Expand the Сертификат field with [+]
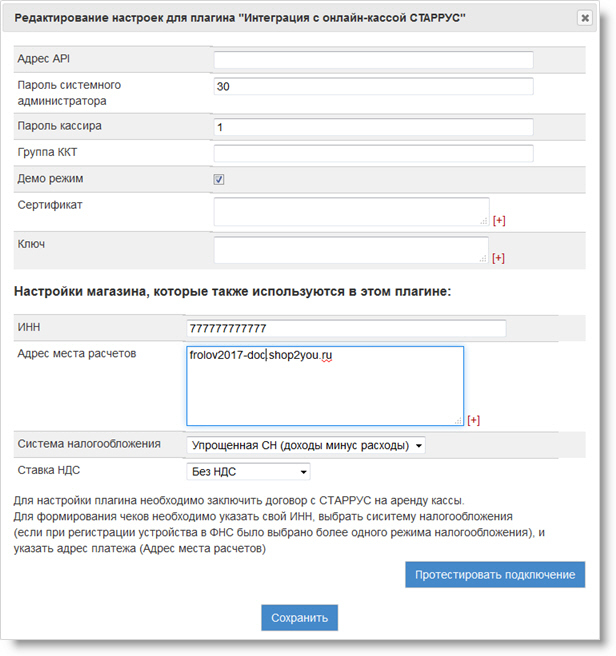Image resolution: width=616 pixels, height=656 pixels. pos(499,220)
